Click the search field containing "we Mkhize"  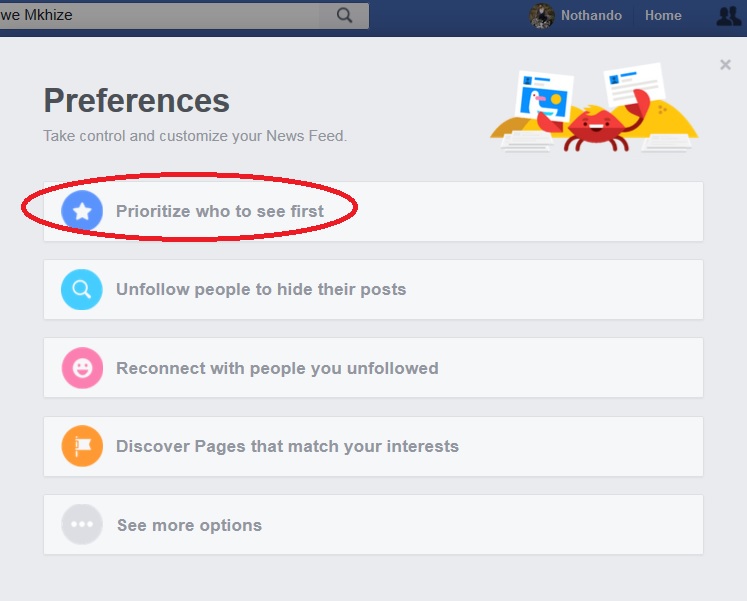tap(160, 16)
